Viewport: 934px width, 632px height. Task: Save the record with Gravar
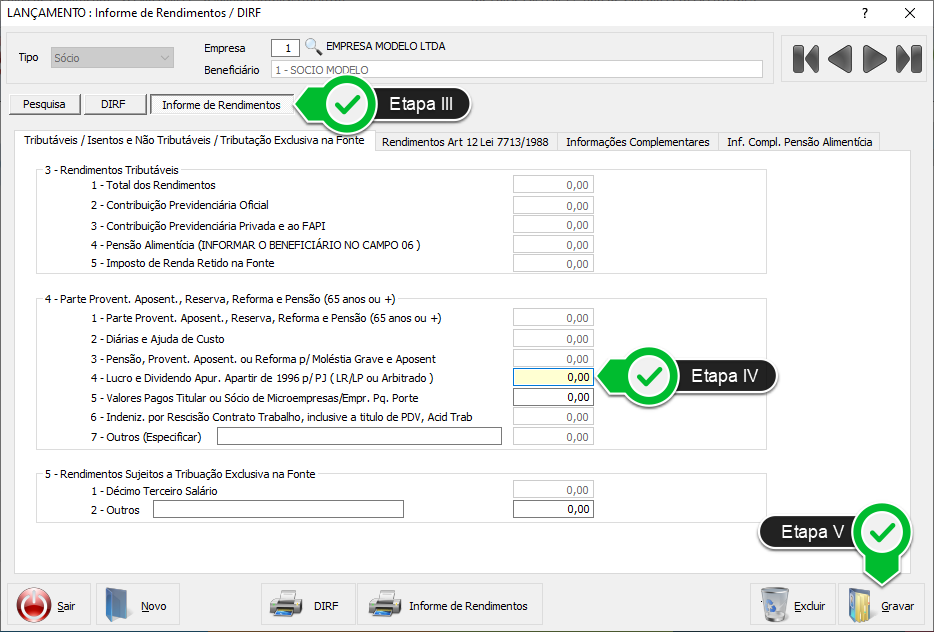coord(881,606)
